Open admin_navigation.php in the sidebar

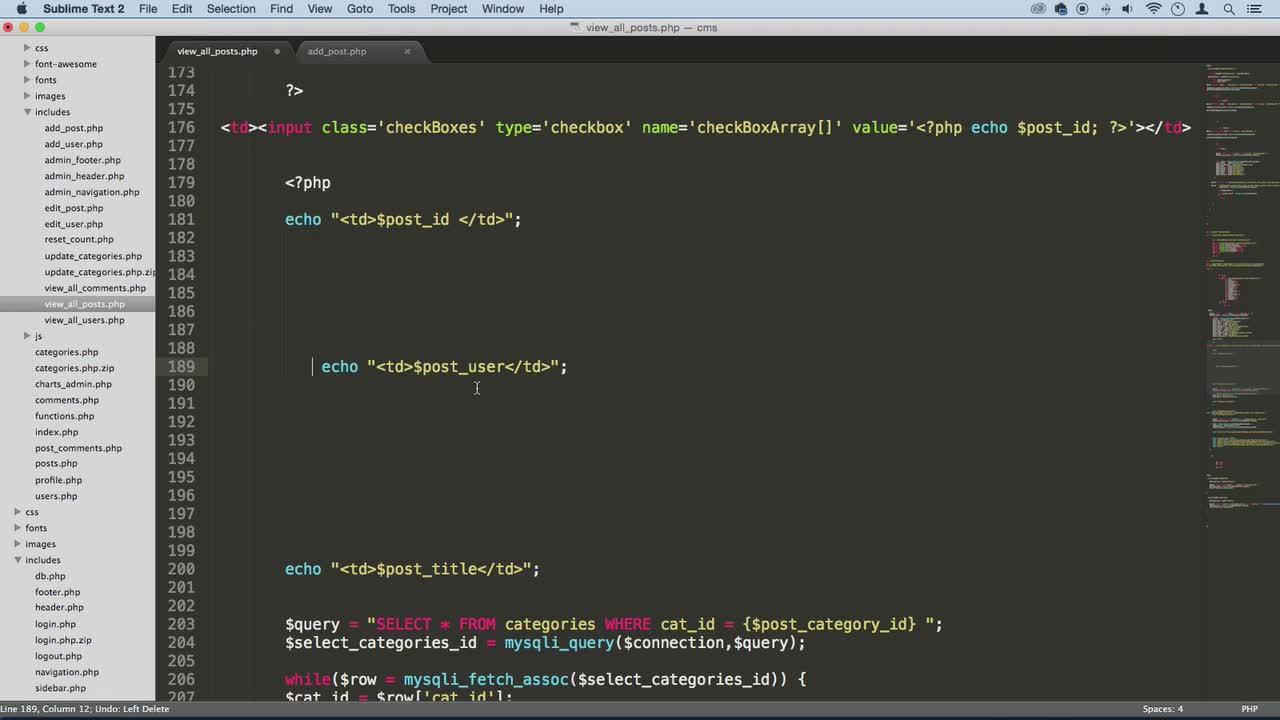point(92,192)
